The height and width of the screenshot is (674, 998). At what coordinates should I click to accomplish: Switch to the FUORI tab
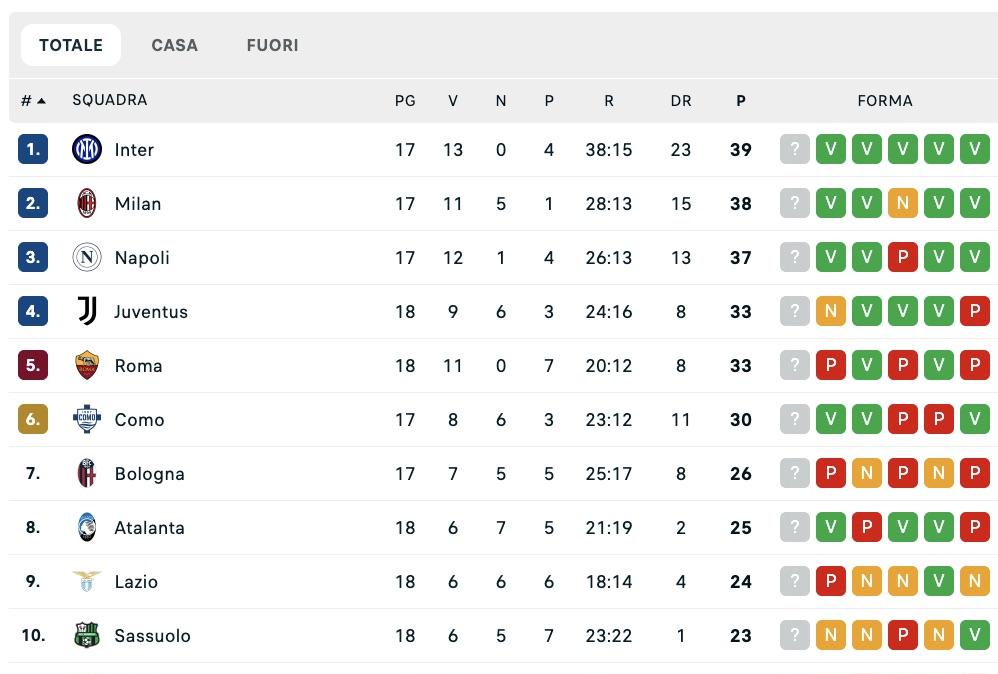272,45
